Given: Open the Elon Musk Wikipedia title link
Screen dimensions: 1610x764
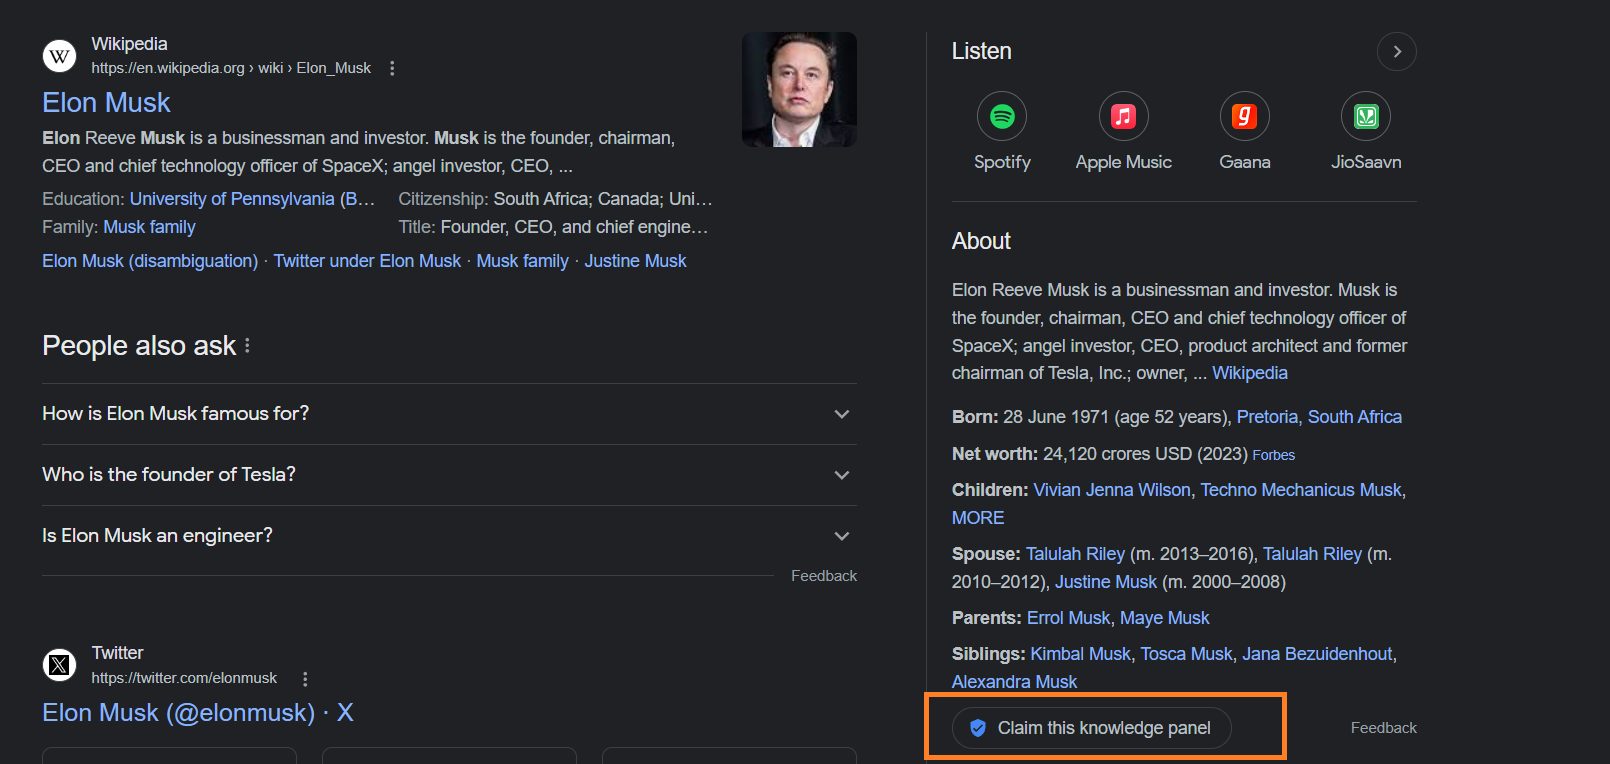Looking at the screenshot, I should click(106, 103).
